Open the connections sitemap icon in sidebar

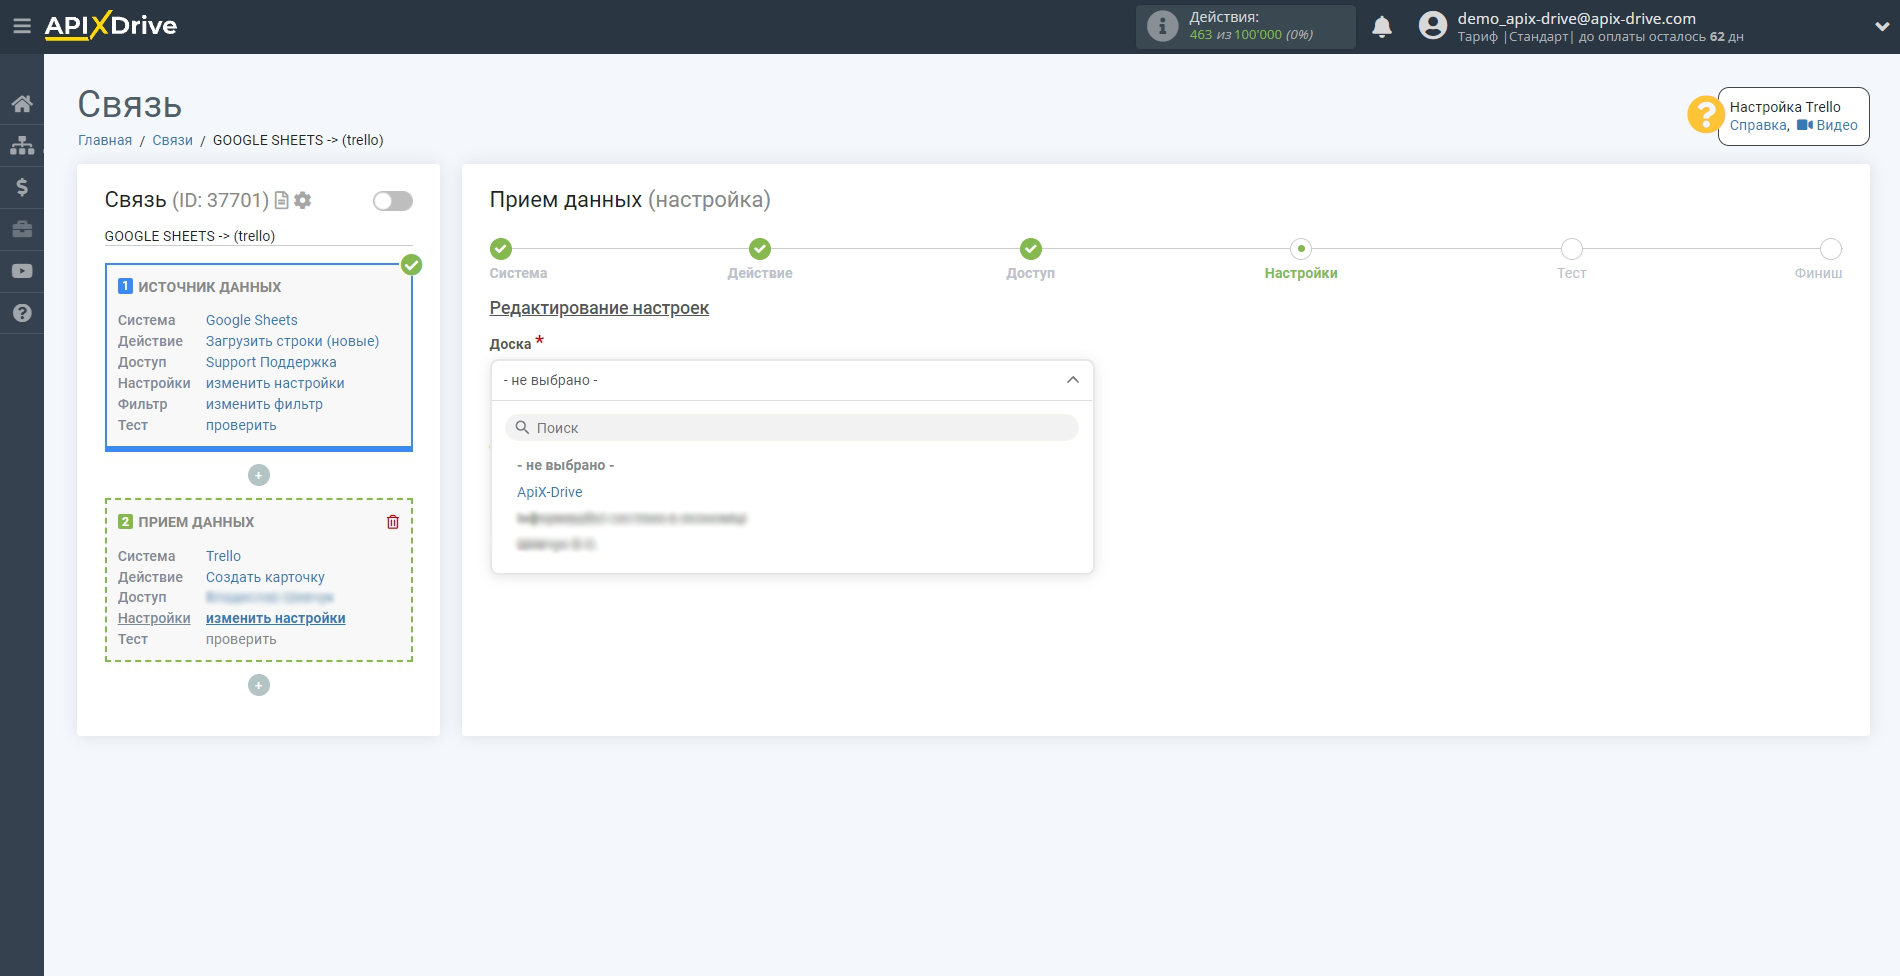[22, 146]
